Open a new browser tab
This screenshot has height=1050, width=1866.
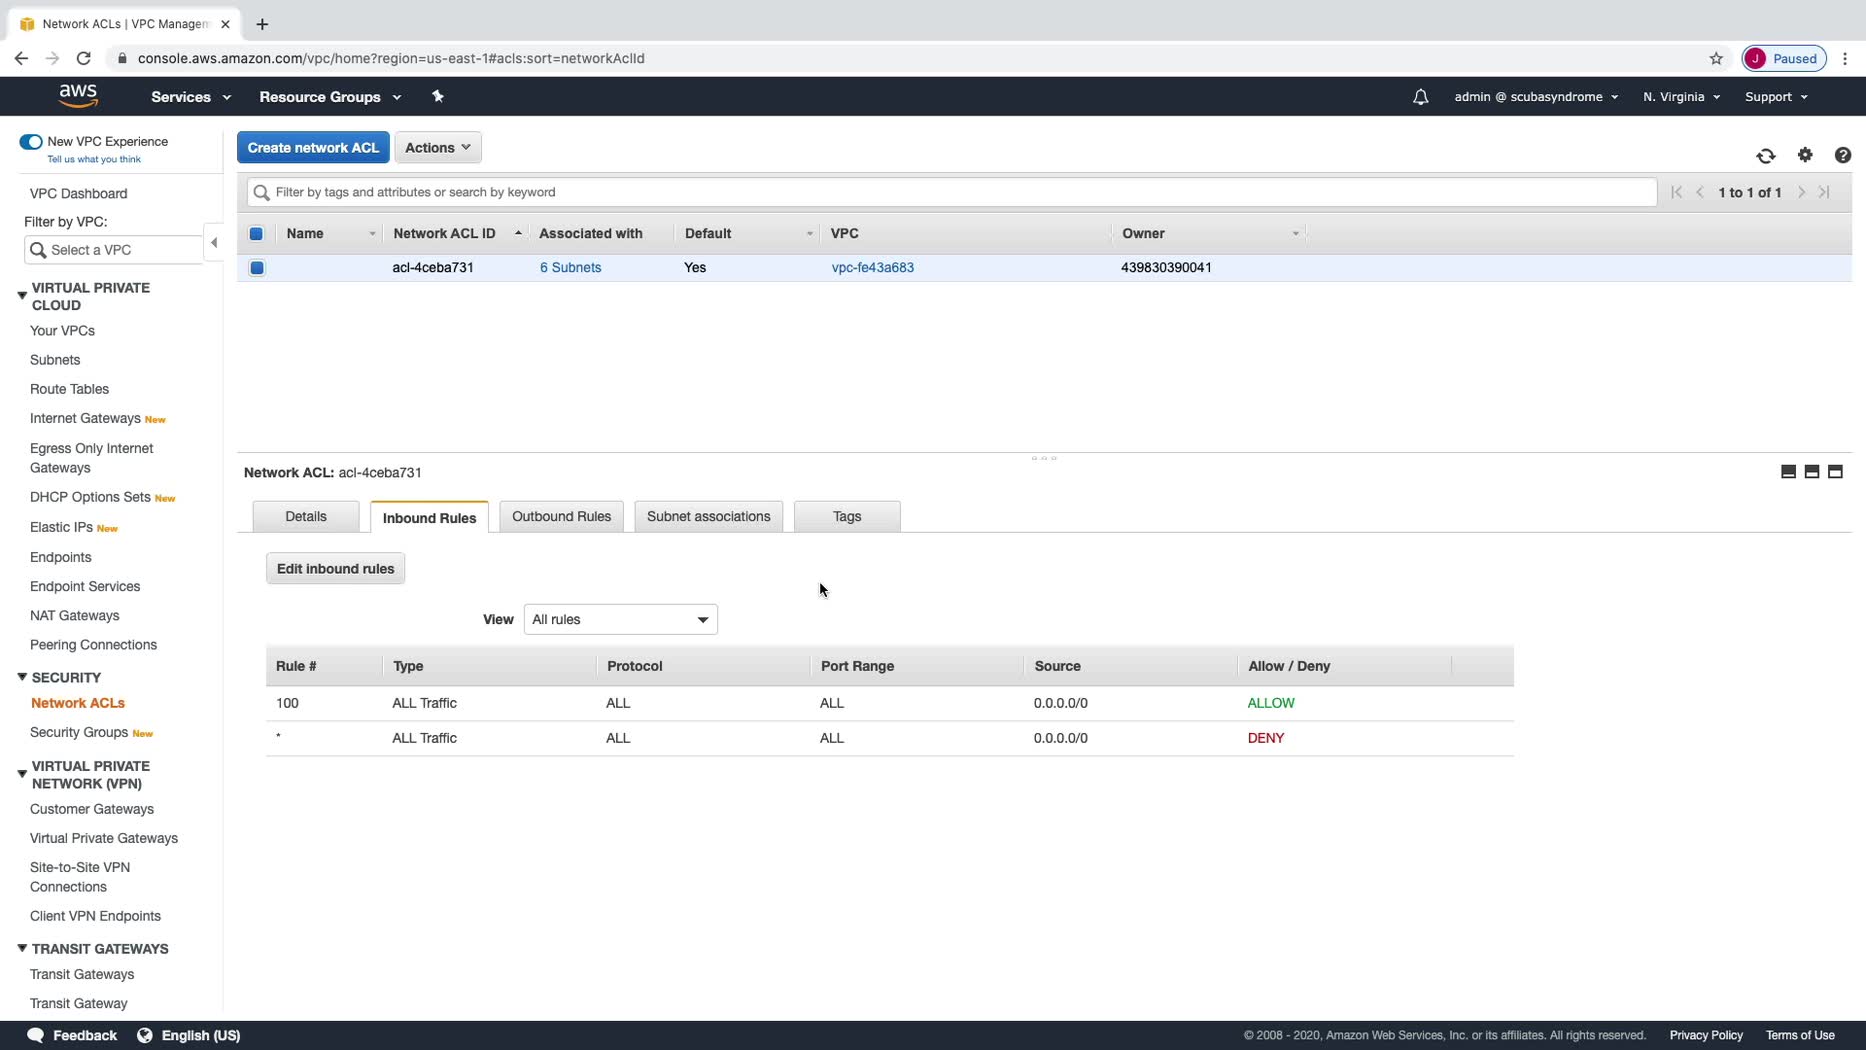click(x=262, y=24)
